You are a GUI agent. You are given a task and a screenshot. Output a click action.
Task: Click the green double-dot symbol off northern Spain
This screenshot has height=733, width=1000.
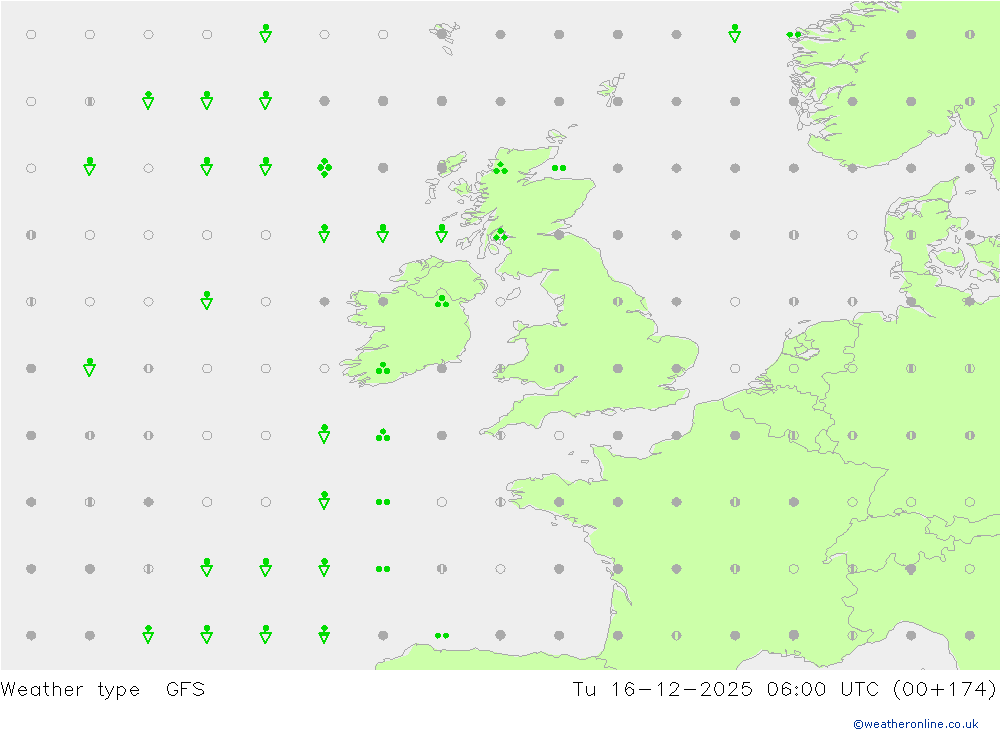click(441, 635)
